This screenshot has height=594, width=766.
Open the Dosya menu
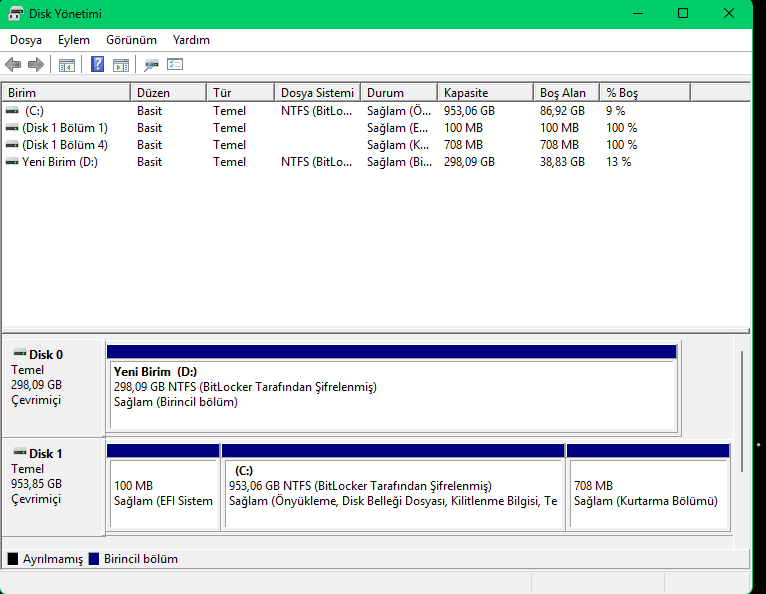click(x=26, y=40)
